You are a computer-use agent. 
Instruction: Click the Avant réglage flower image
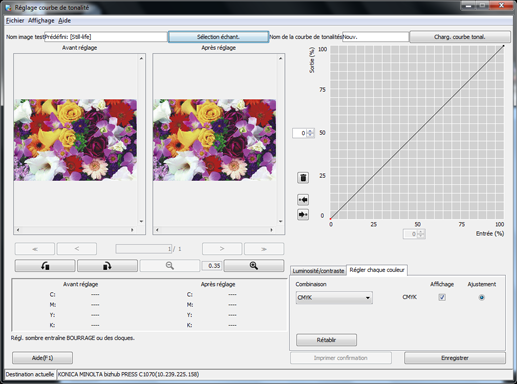pyautogui.click(x=75, y=140)
